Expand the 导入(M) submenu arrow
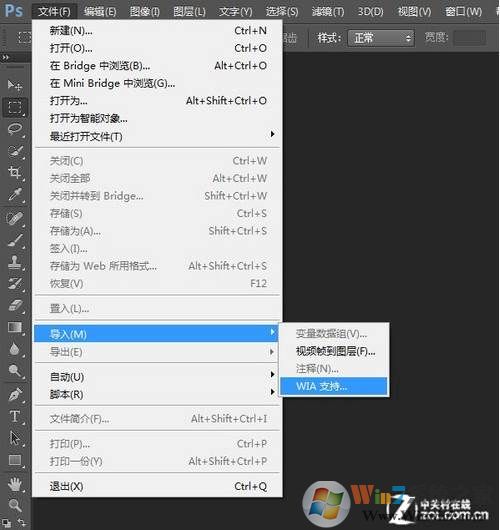500x530 pixels. click(272, 332)
